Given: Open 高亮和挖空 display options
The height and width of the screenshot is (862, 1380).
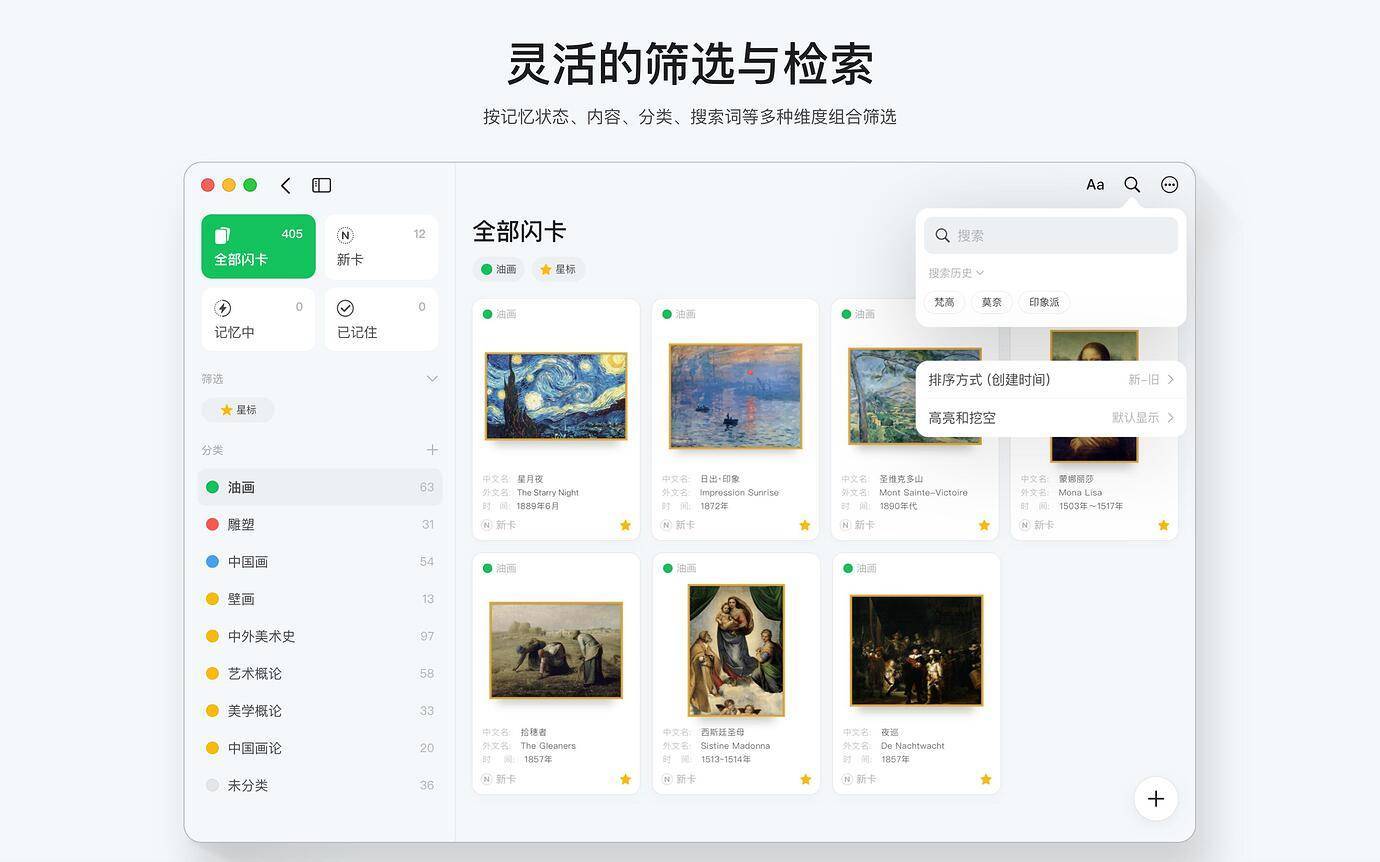Looking at the screenshot, I should click(1051, 418).
